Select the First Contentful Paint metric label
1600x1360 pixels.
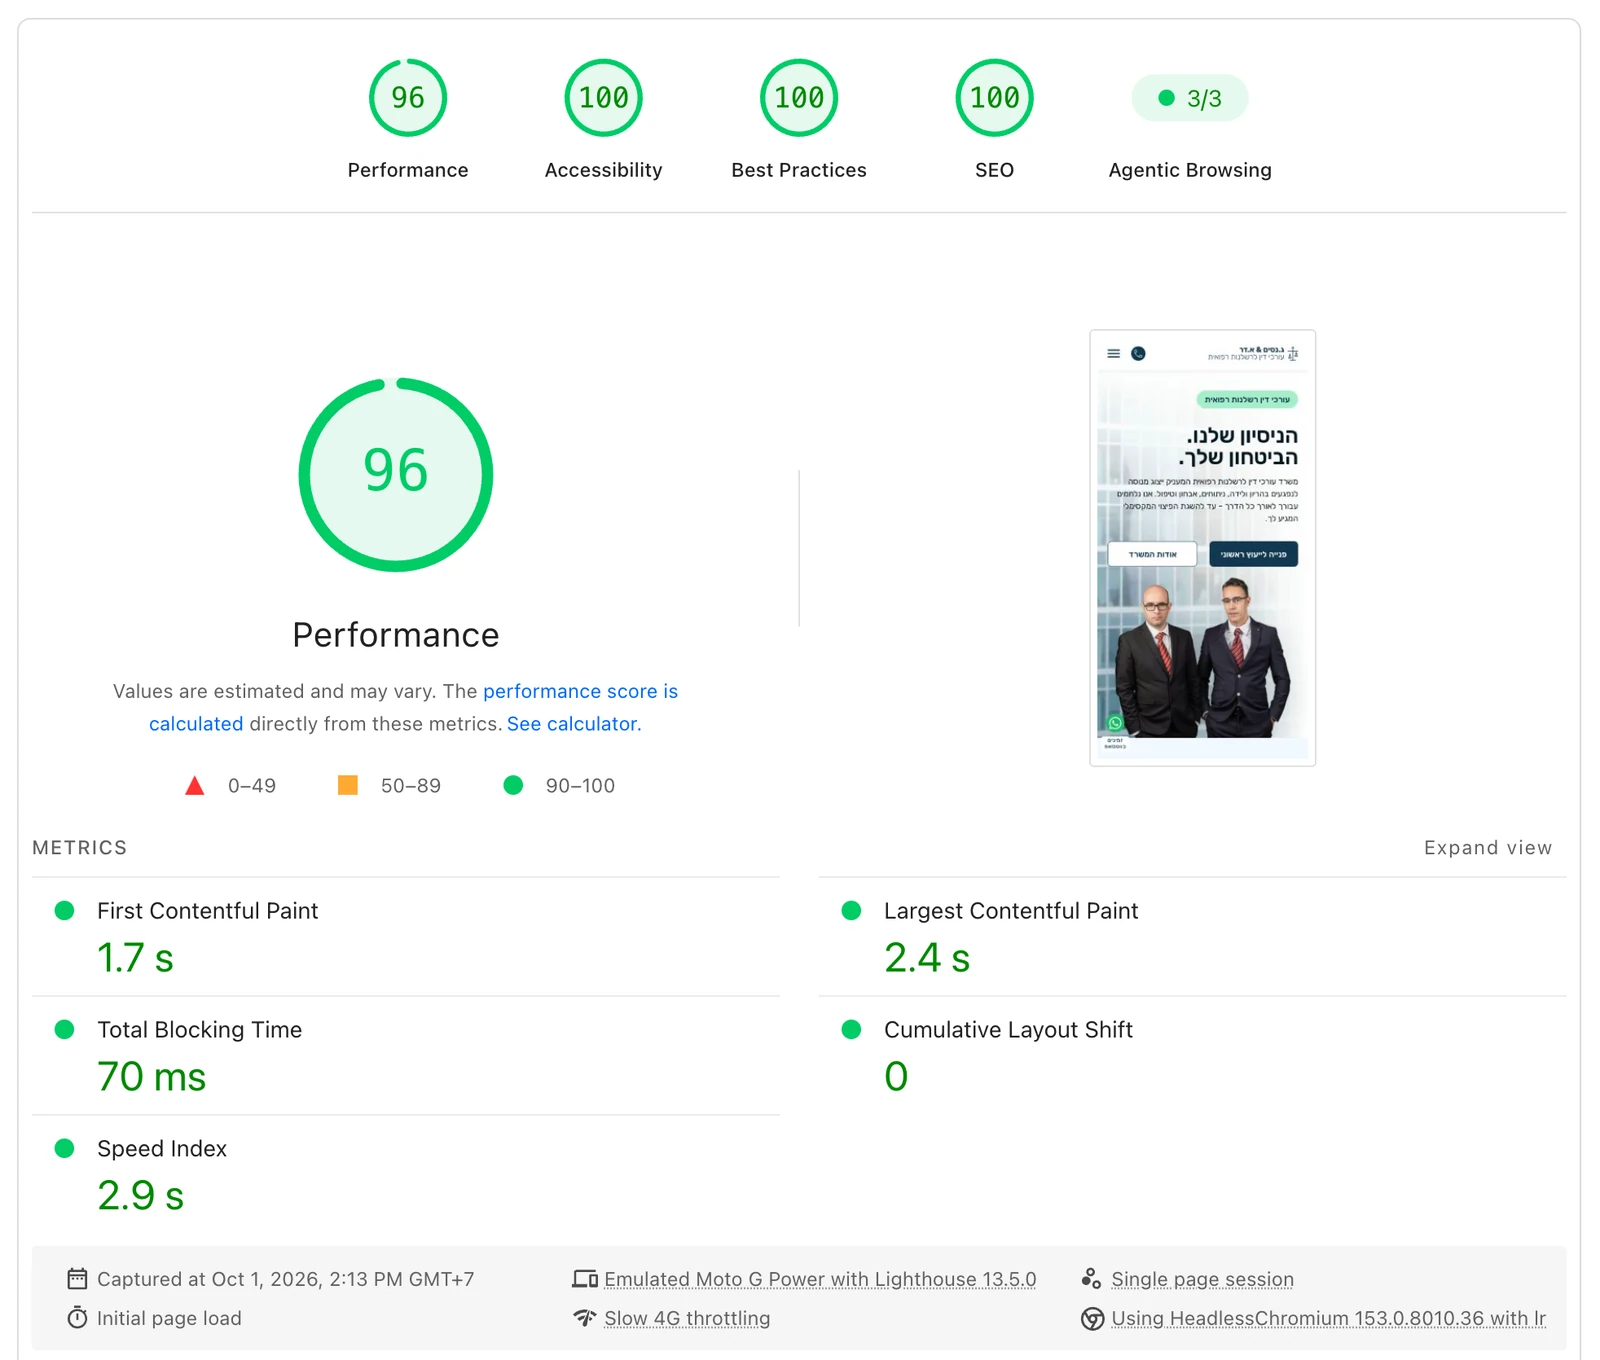click(x=207, y=911)
